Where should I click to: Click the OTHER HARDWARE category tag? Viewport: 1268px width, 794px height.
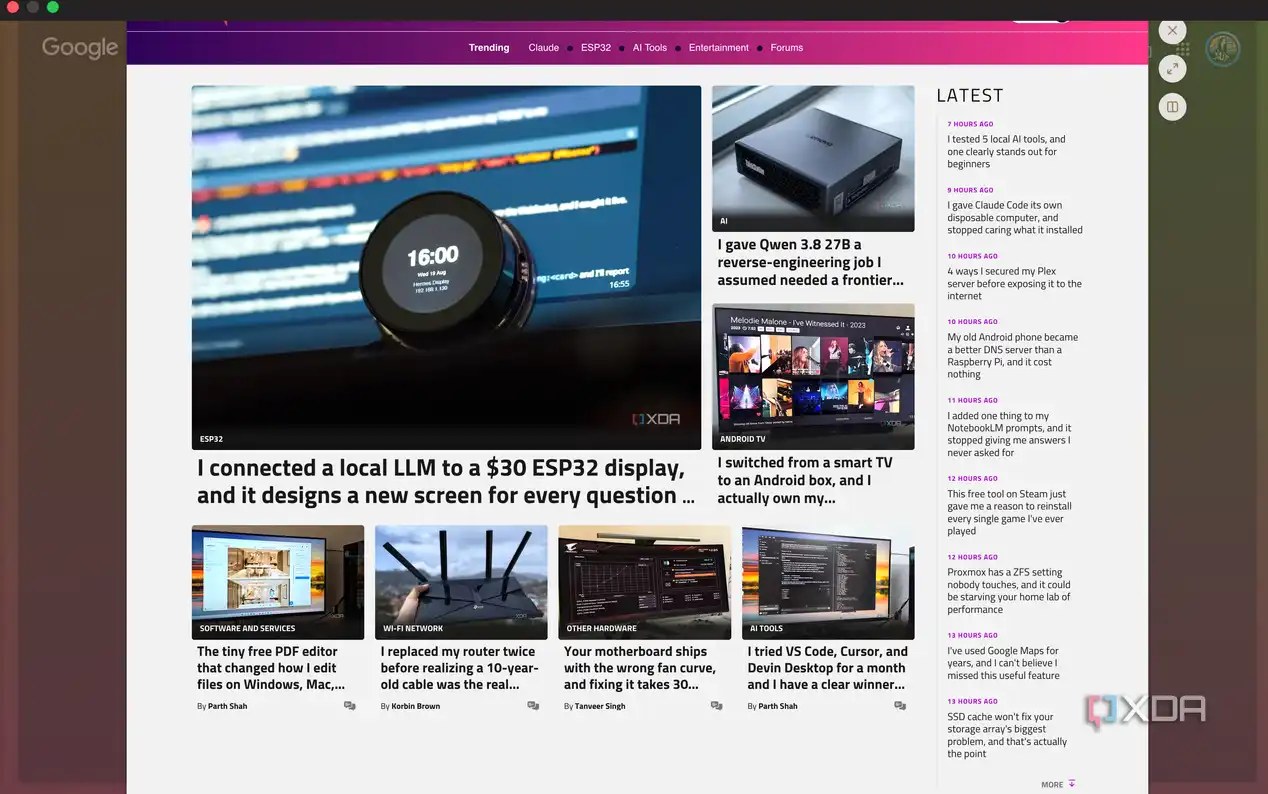tap(601, 629)
